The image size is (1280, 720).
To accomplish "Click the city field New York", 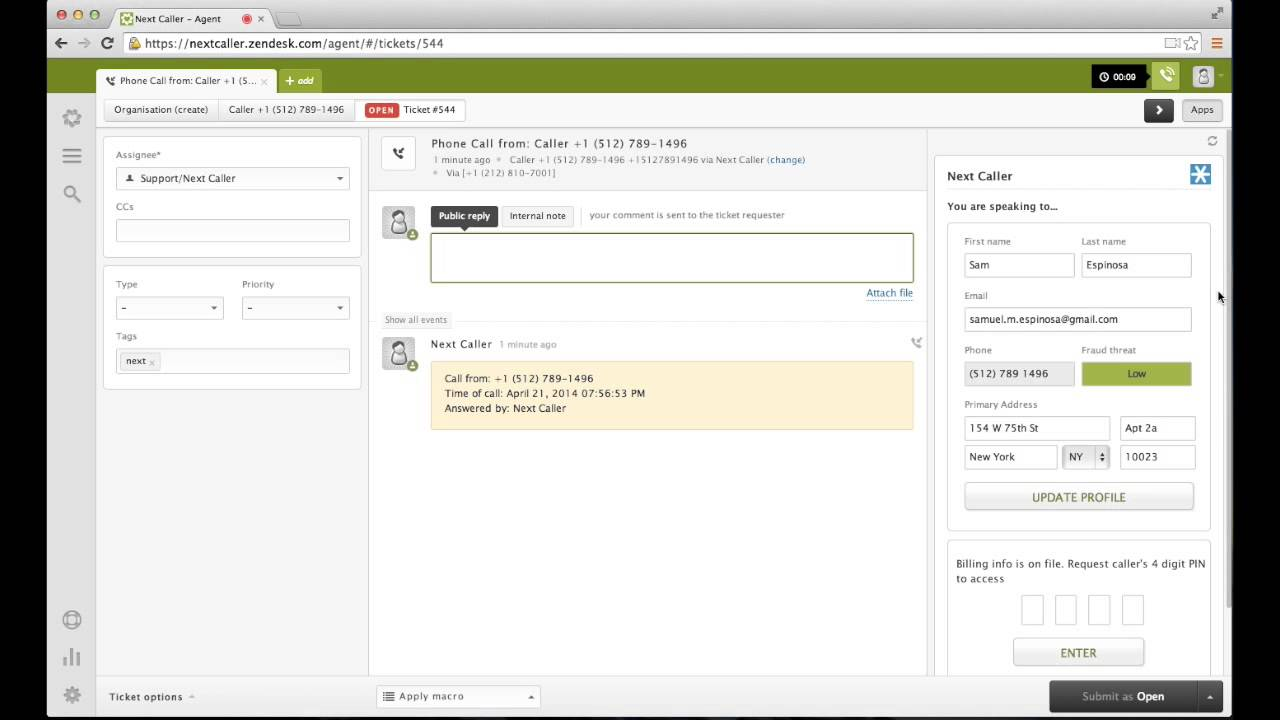I will pyautogui.click(x=1011, y=457).
